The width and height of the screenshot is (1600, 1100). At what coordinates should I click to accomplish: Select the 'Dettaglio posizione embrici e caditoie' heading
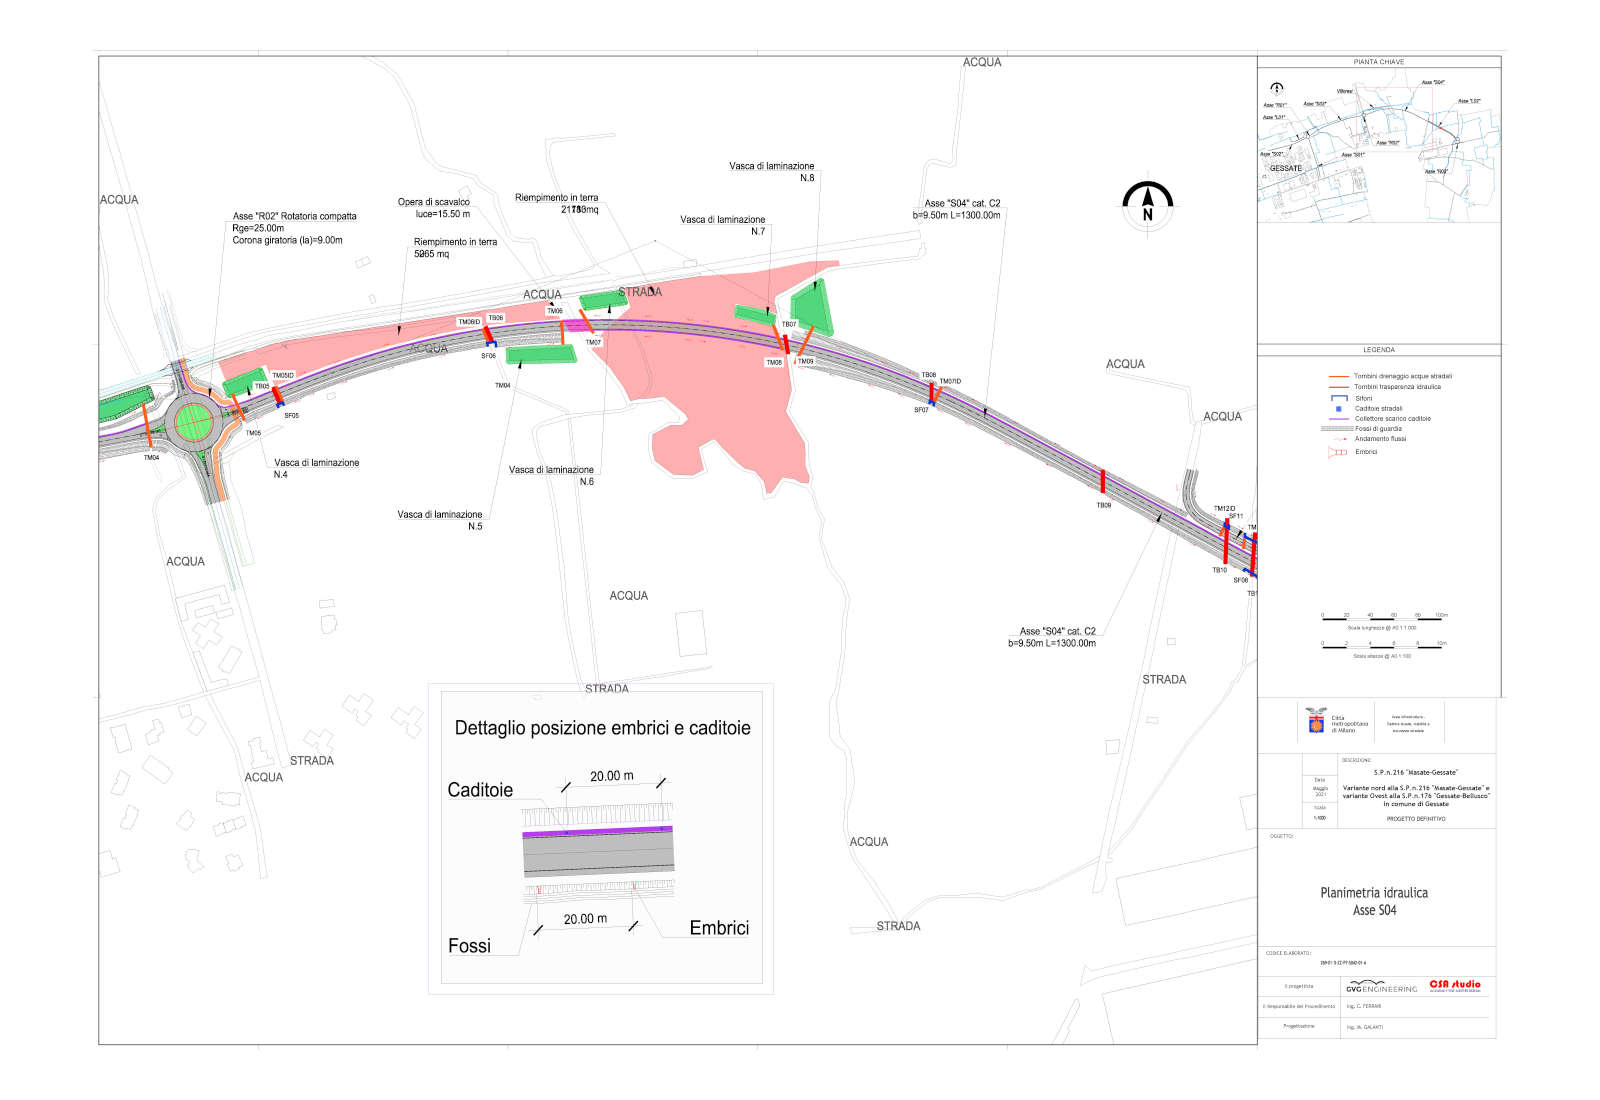(602, 728)
